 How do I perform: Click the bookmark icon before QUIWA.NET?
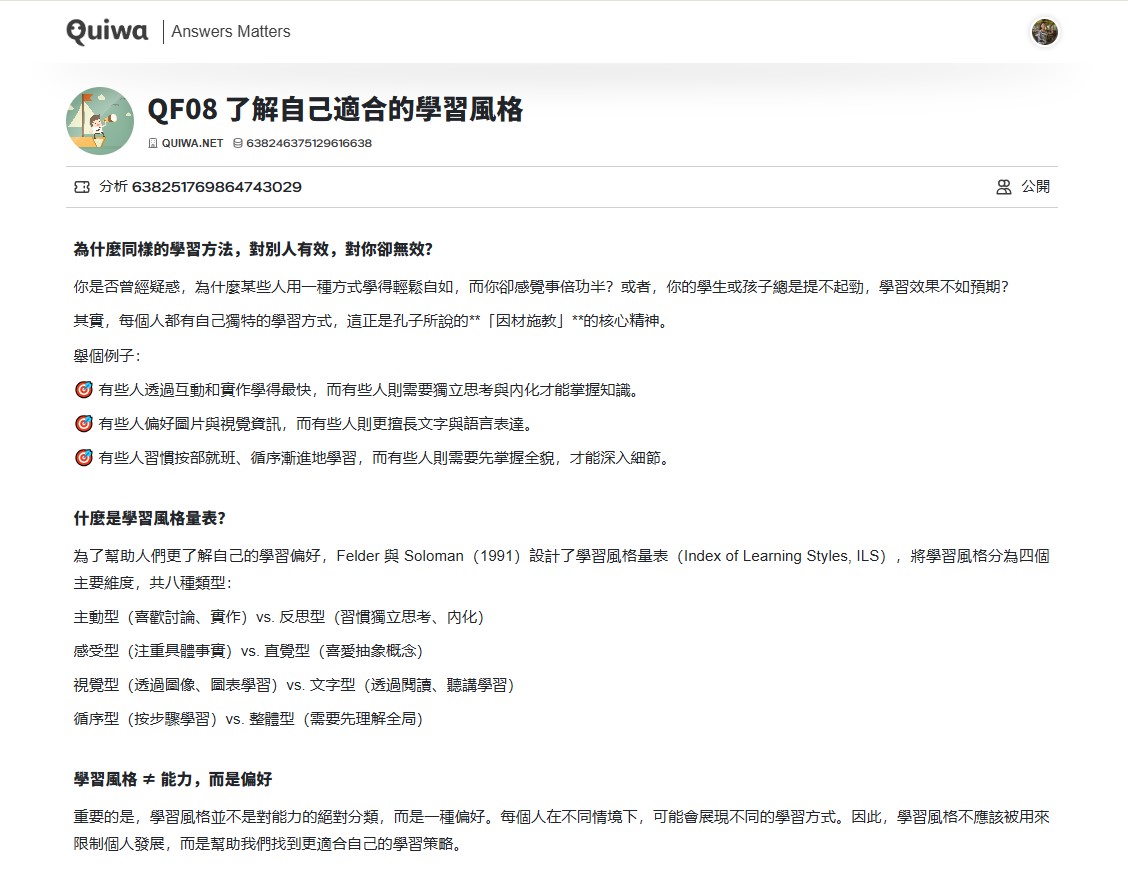point(153,143)
